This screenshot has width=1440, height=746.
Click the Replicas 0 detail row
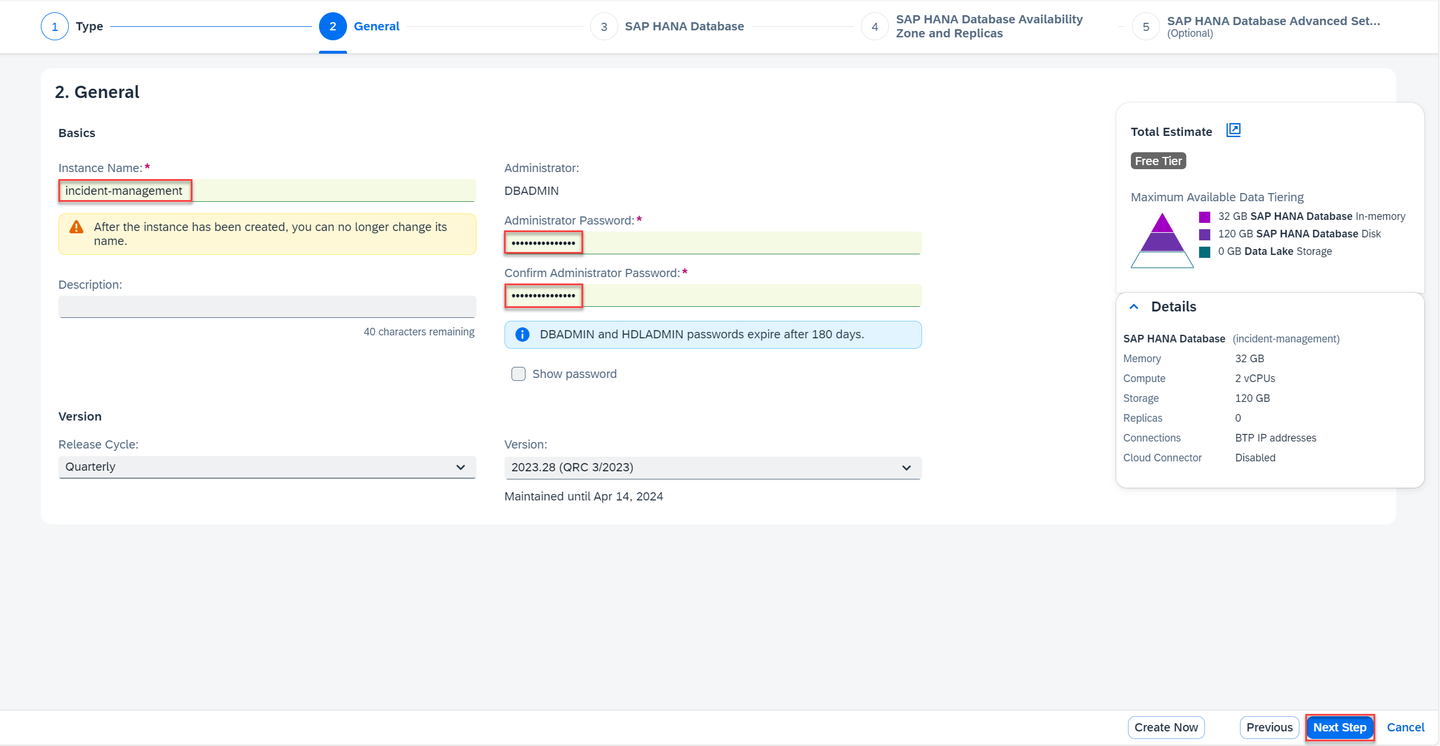pos(1182,418)
